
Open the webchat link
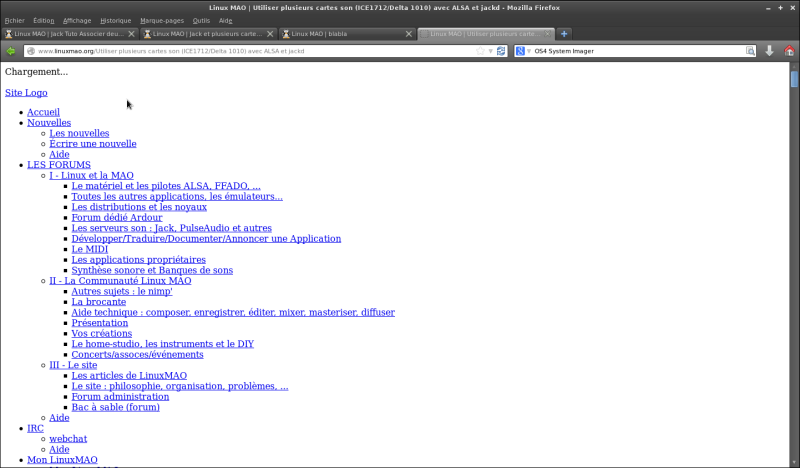(68, 439)
